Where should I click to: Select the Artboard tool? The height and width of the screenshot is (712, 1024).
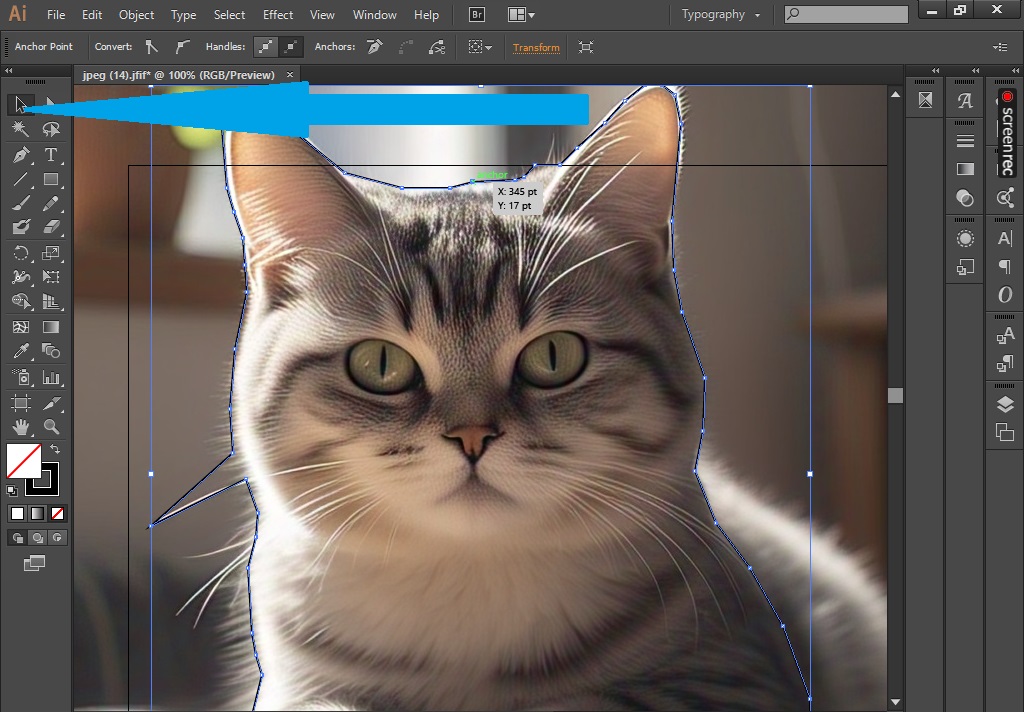[20, 402]
